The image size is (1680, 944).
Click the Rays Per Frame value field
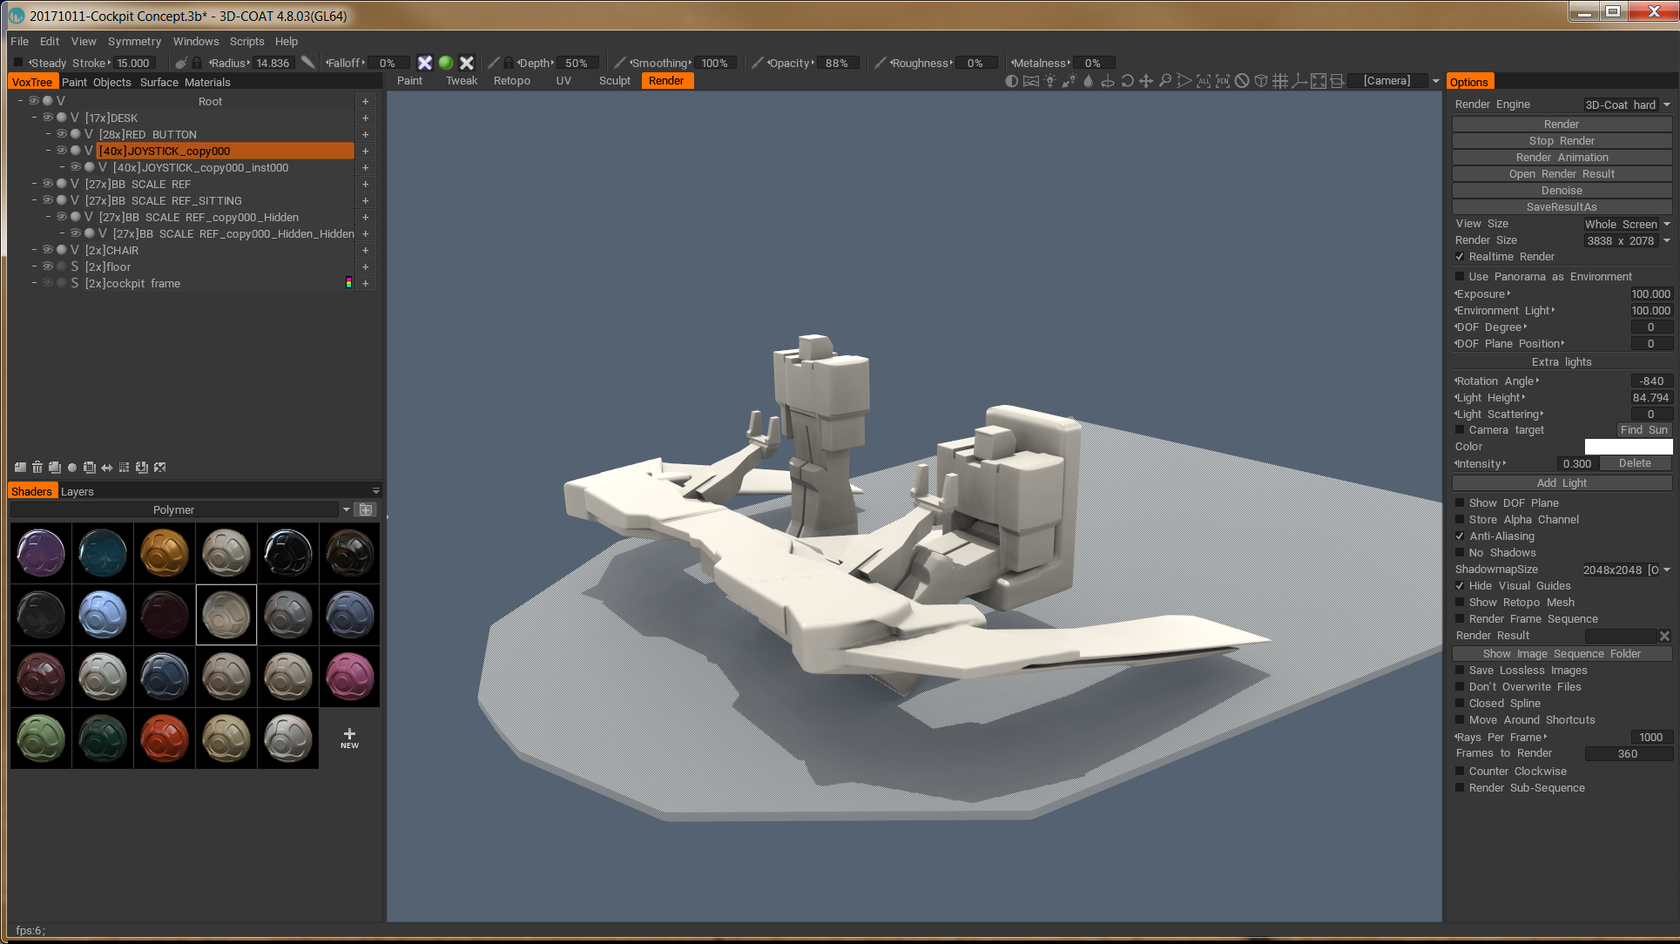click(x=1651, y=738)
